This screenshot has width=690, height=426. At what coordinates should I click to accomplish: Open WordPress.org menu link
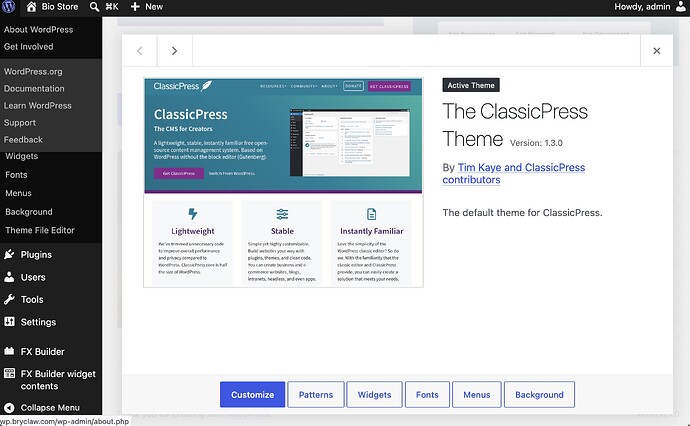(33, 71)
